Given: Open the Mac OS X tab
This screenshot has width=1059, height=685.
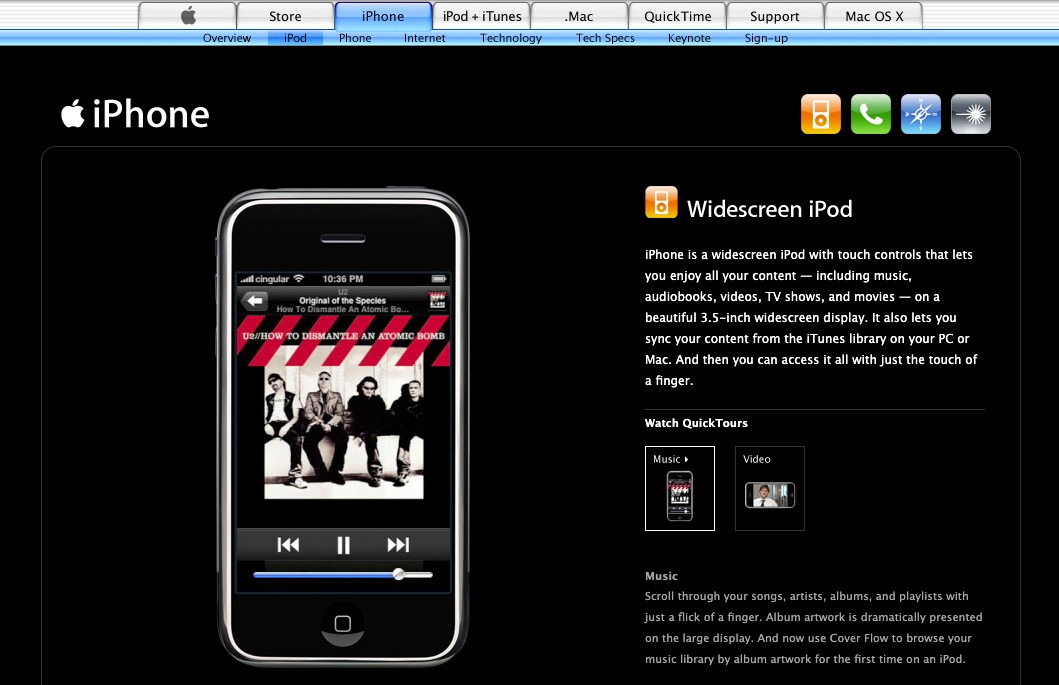Looking at the screenshot, I should (x=874, y=16).
